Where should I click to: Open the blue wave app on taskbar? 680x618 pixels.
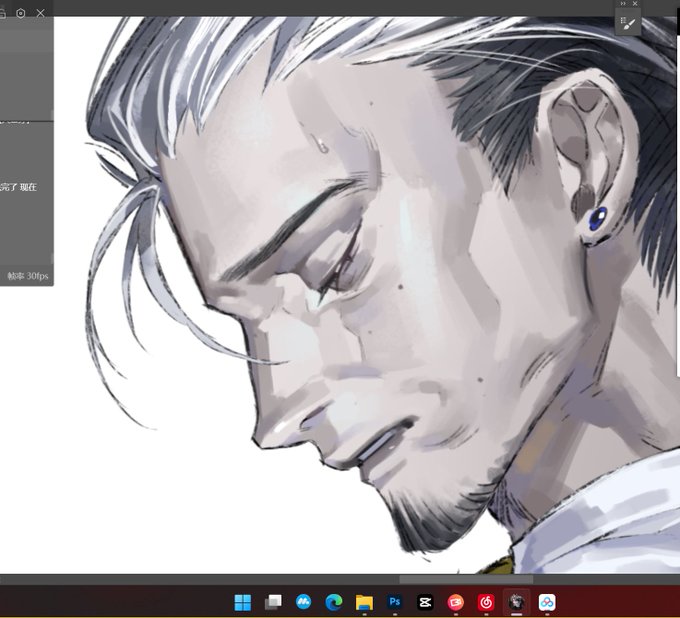tap(303, 602)
